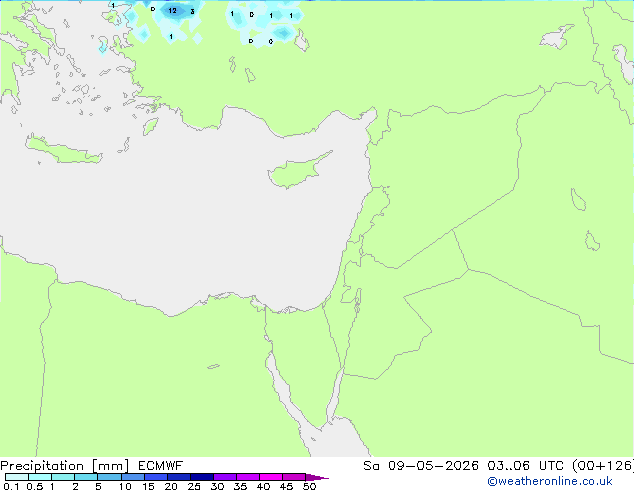Click the "3" precipitation value beside 12
634x490 pixels.
point(192,12)
